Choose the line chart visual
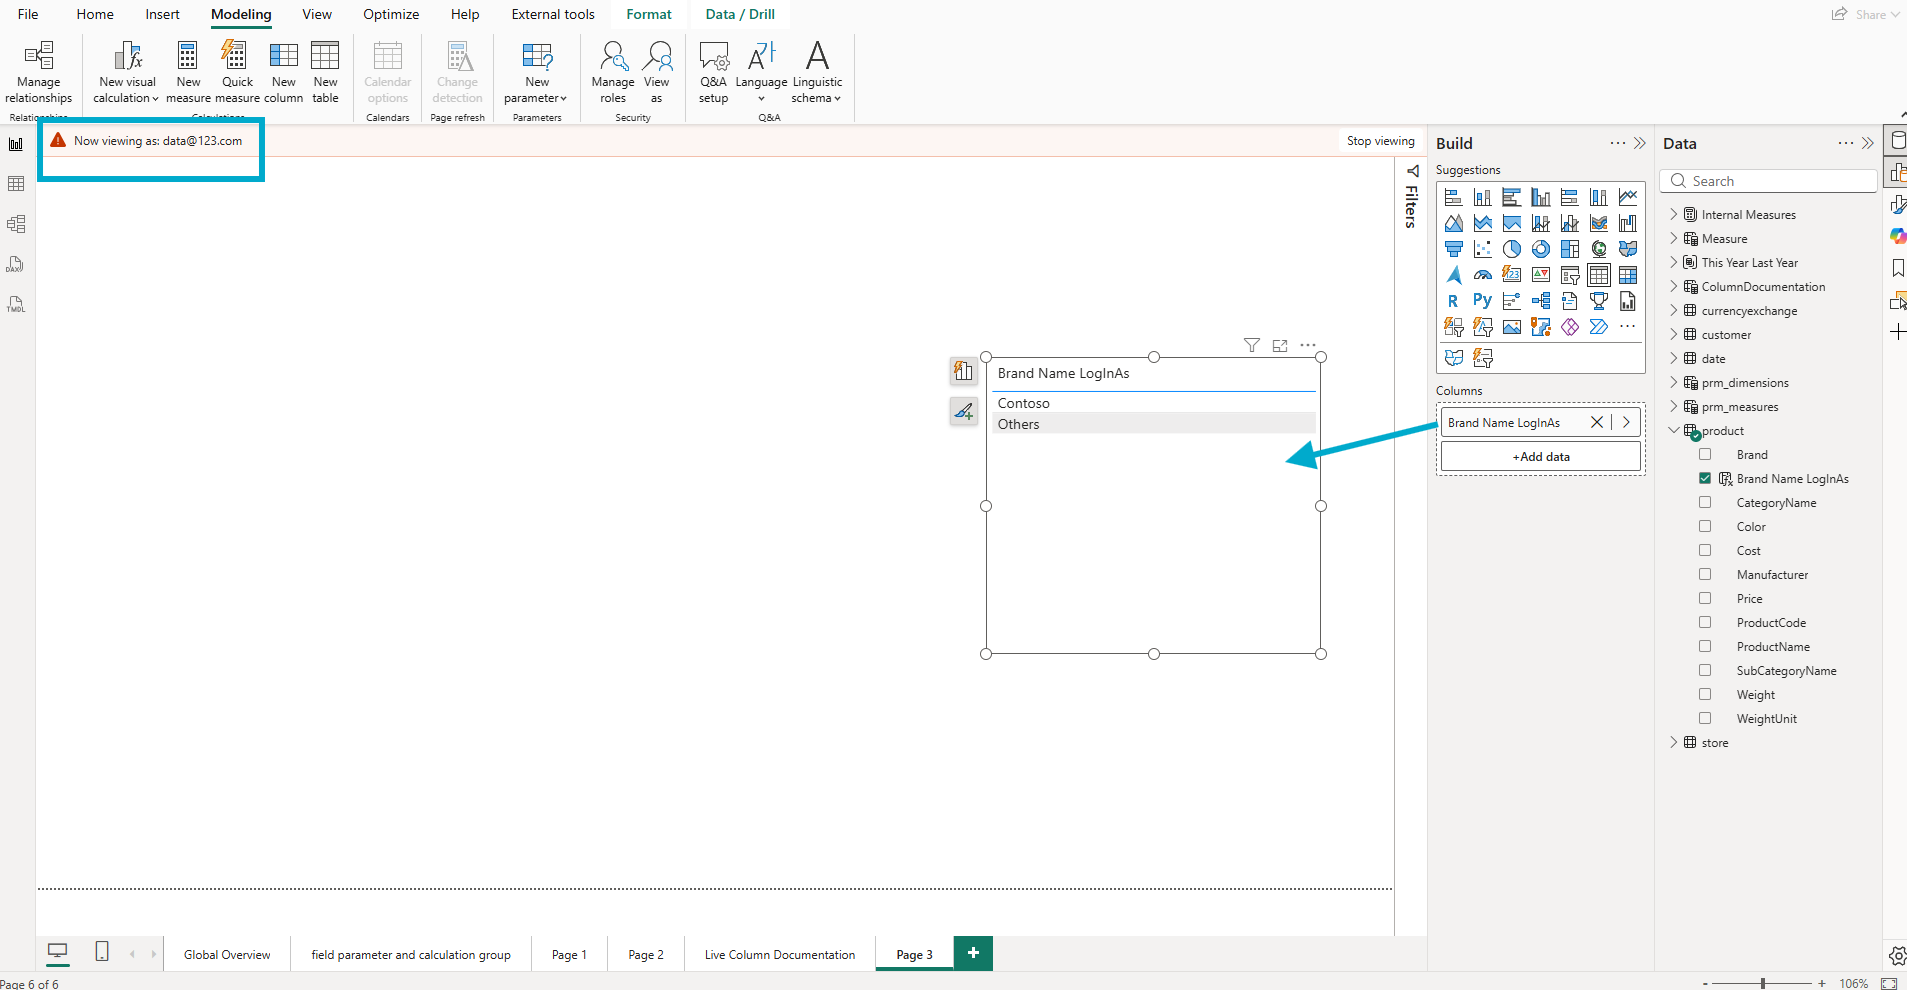This screenshot has height=990, width=1907. click(1628, 197)
